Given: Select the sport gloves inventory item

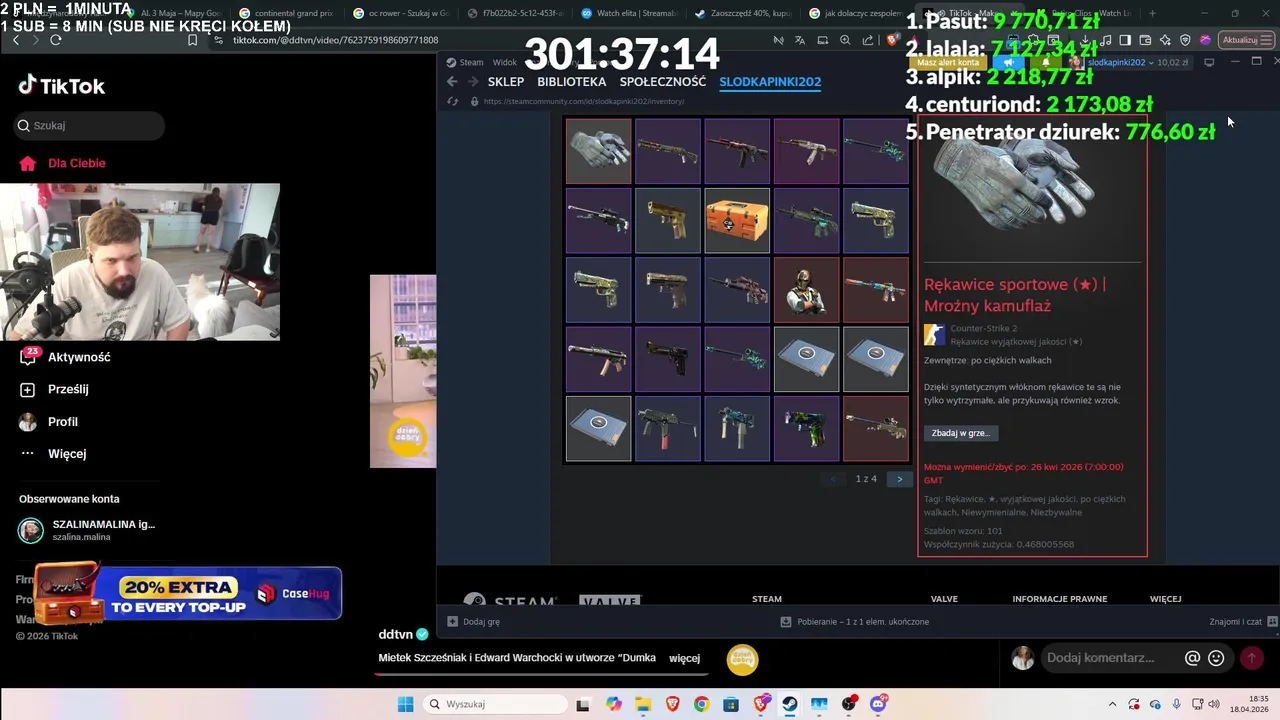Looking at the screenshot, I should click(598, 151).
